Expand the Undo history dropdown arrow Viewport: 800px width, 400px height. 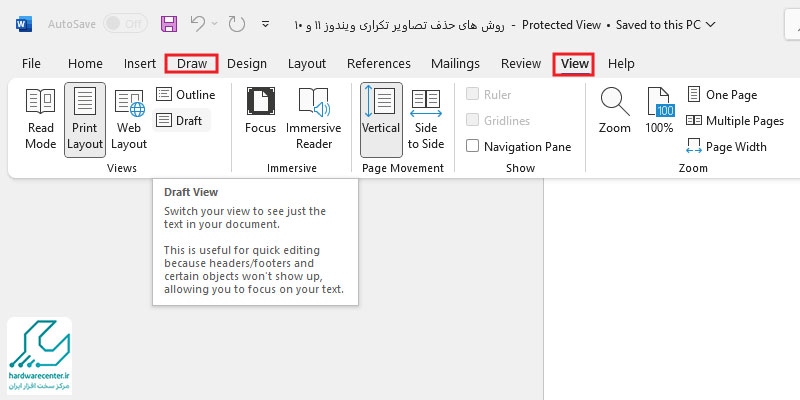[214, 24]
